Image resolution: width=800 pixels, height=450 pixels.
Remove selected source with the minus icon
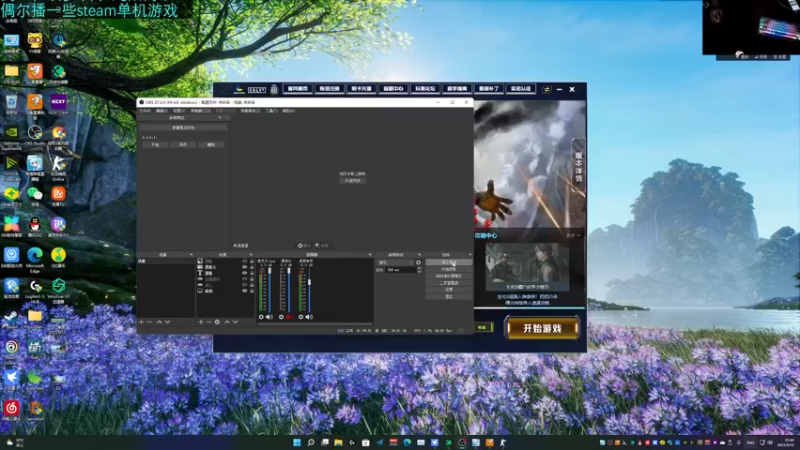point(209,322)
